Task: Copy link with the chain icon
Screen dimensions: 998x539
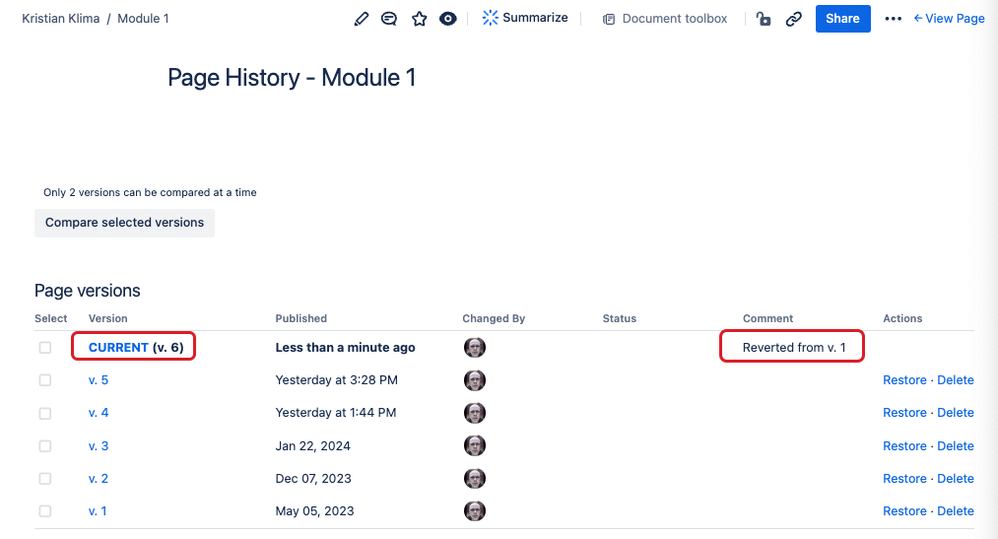Action: point(793,18)
